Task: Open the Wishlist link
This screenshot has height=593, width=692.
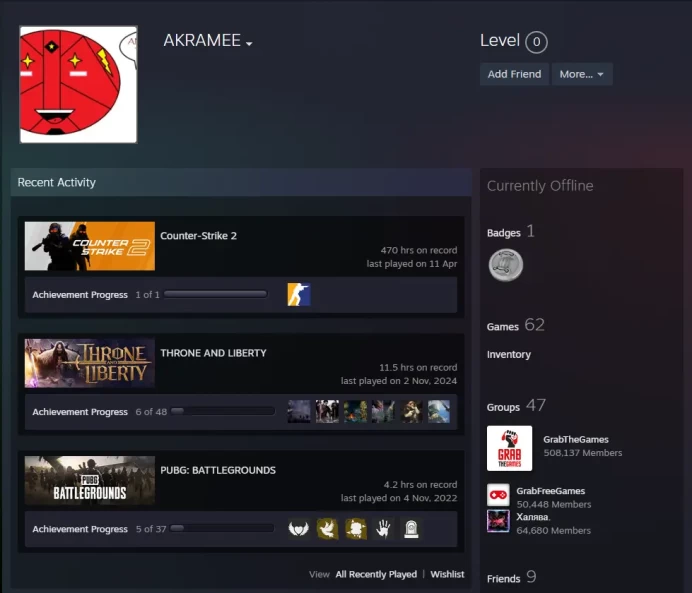Action: 447,574
